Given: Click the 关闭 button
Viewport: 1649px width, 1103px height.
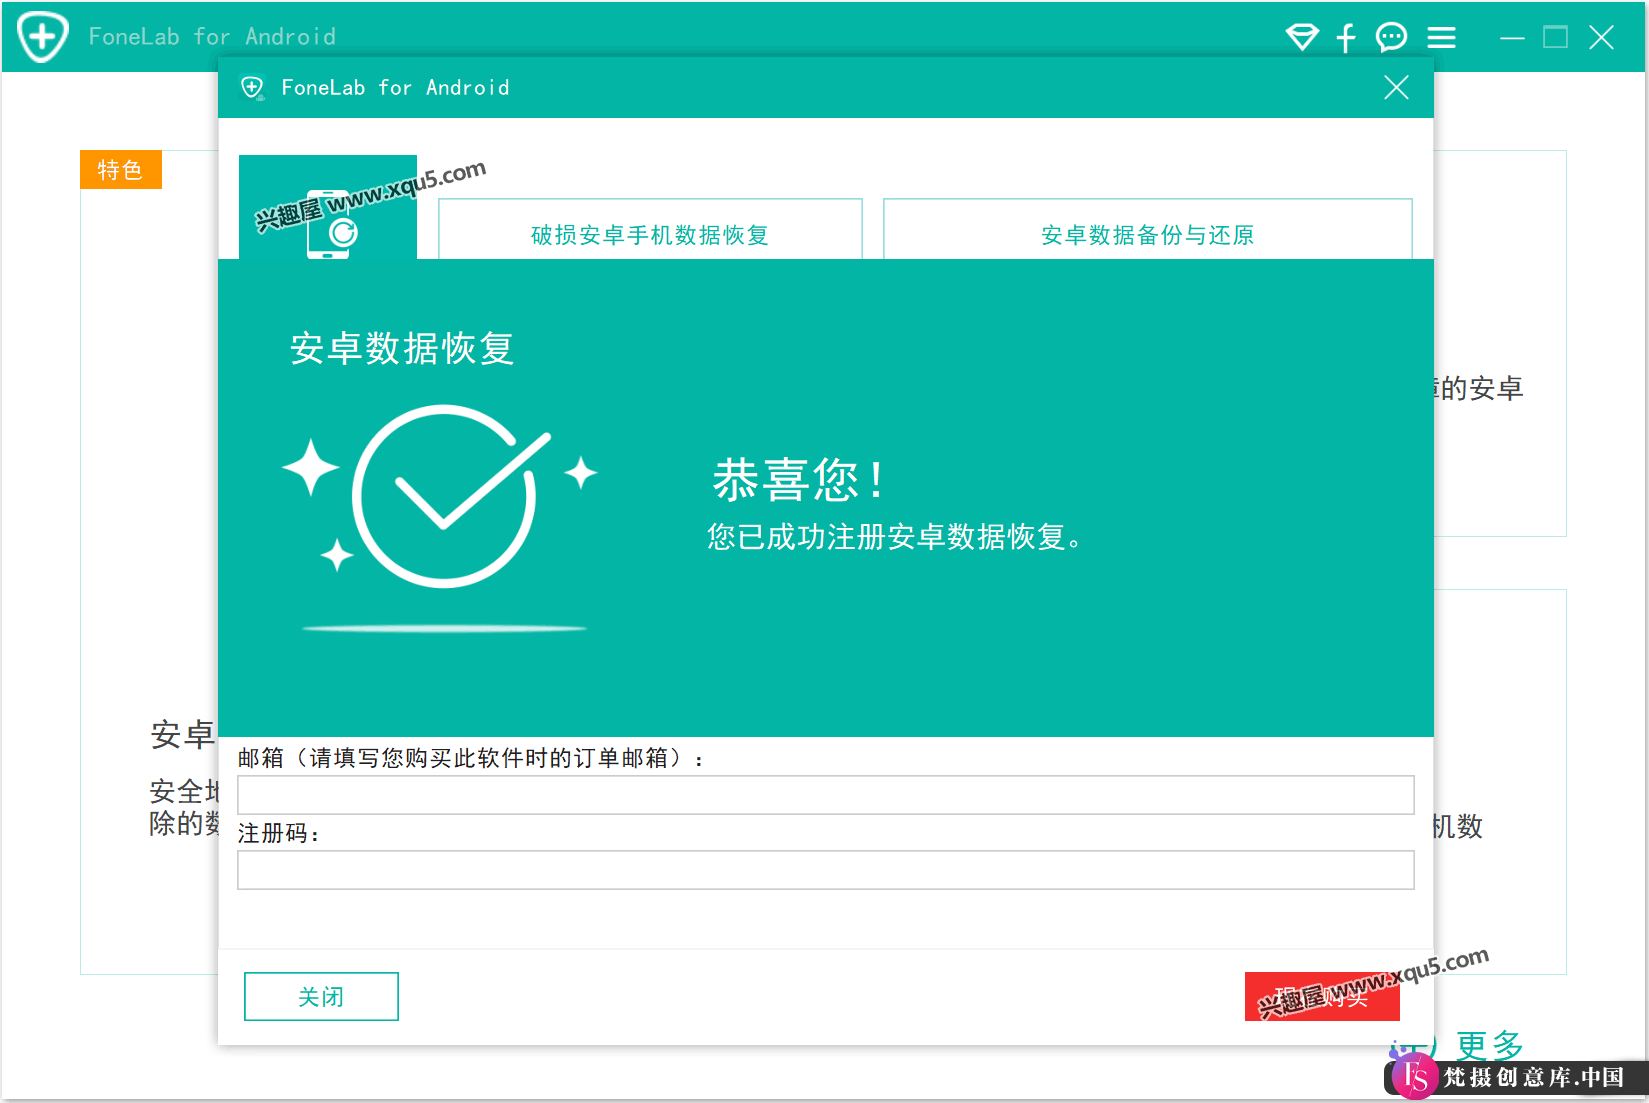Looking at the screenshot, I should pyautogui.click(x=321, y=996).
